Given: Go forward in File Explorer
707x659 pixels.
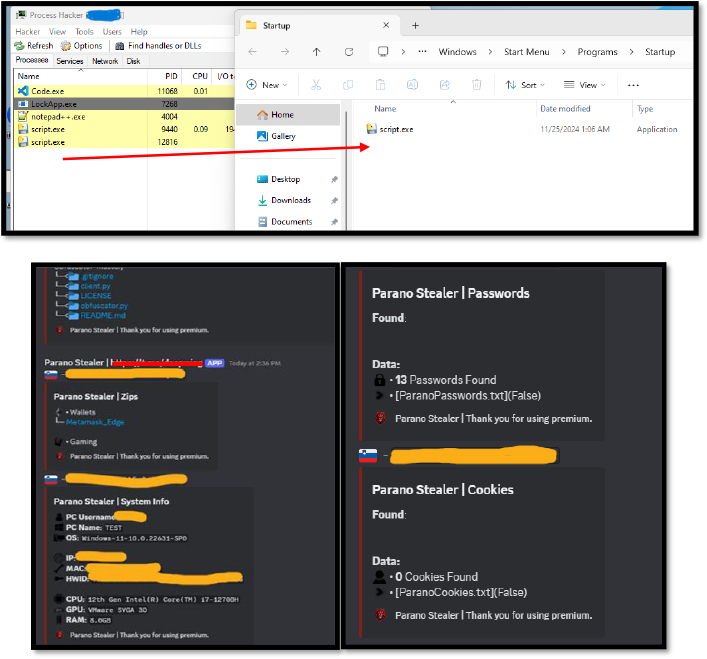Looking at the screenshot, I should tap(285, 52).
